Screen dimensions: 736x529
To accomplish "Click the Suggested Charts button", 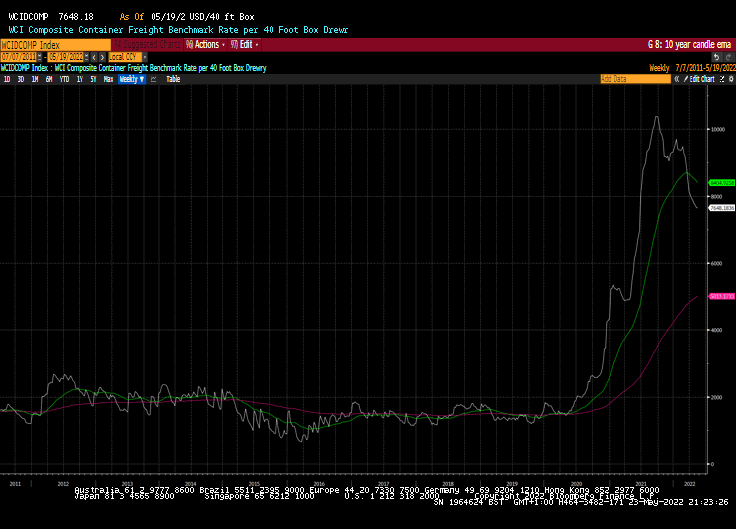I will click(145, 44).
